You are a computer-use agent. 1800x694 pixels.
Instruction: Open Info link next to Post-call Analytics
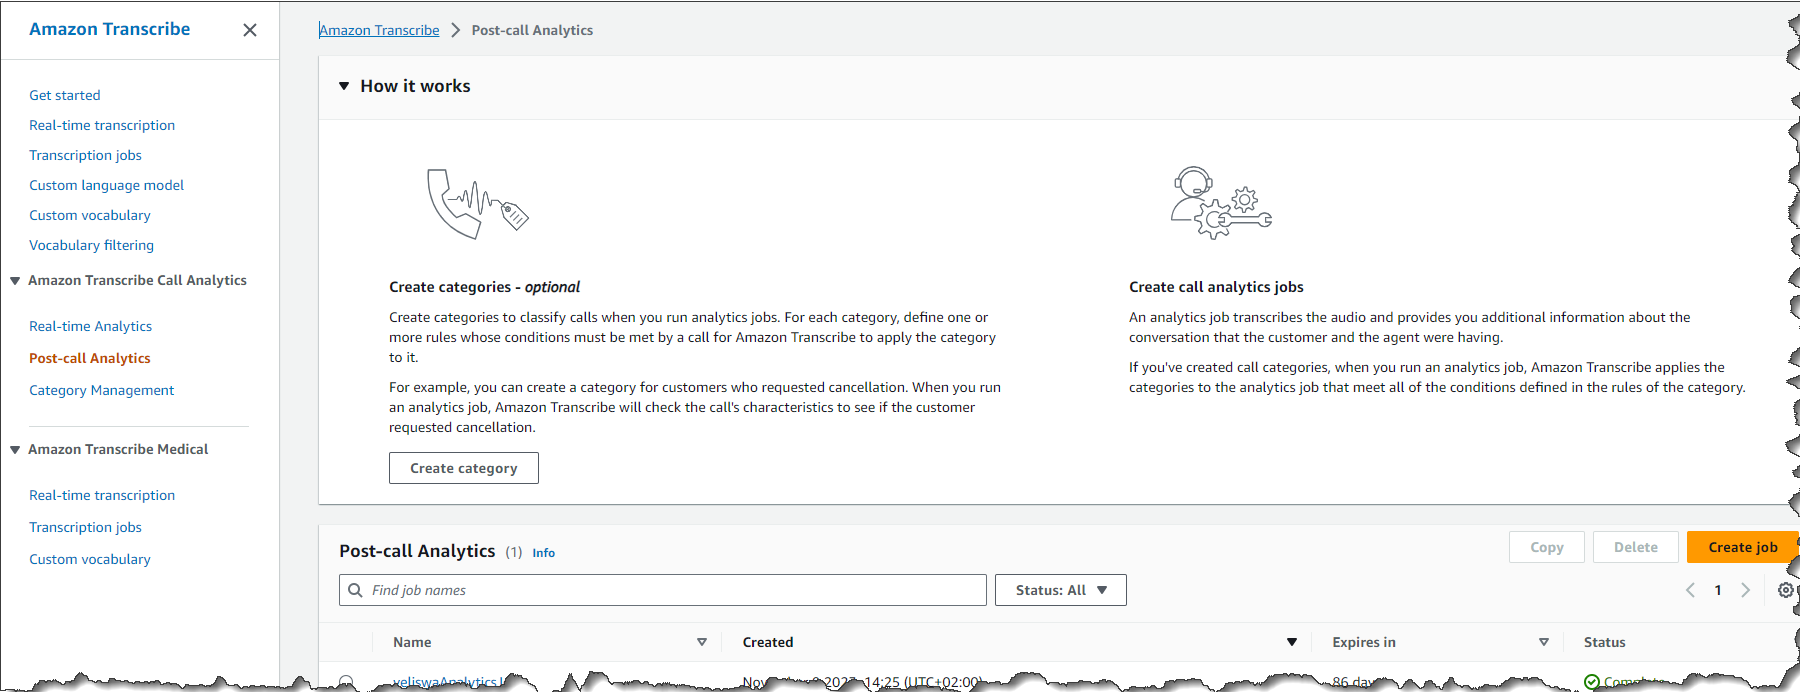543,553
